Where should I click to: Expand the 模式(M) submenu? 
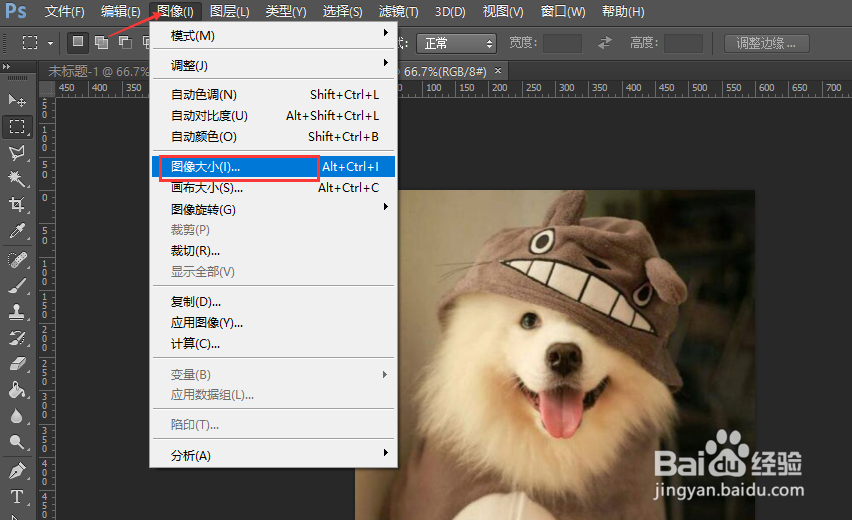click(x=273, y=35)
